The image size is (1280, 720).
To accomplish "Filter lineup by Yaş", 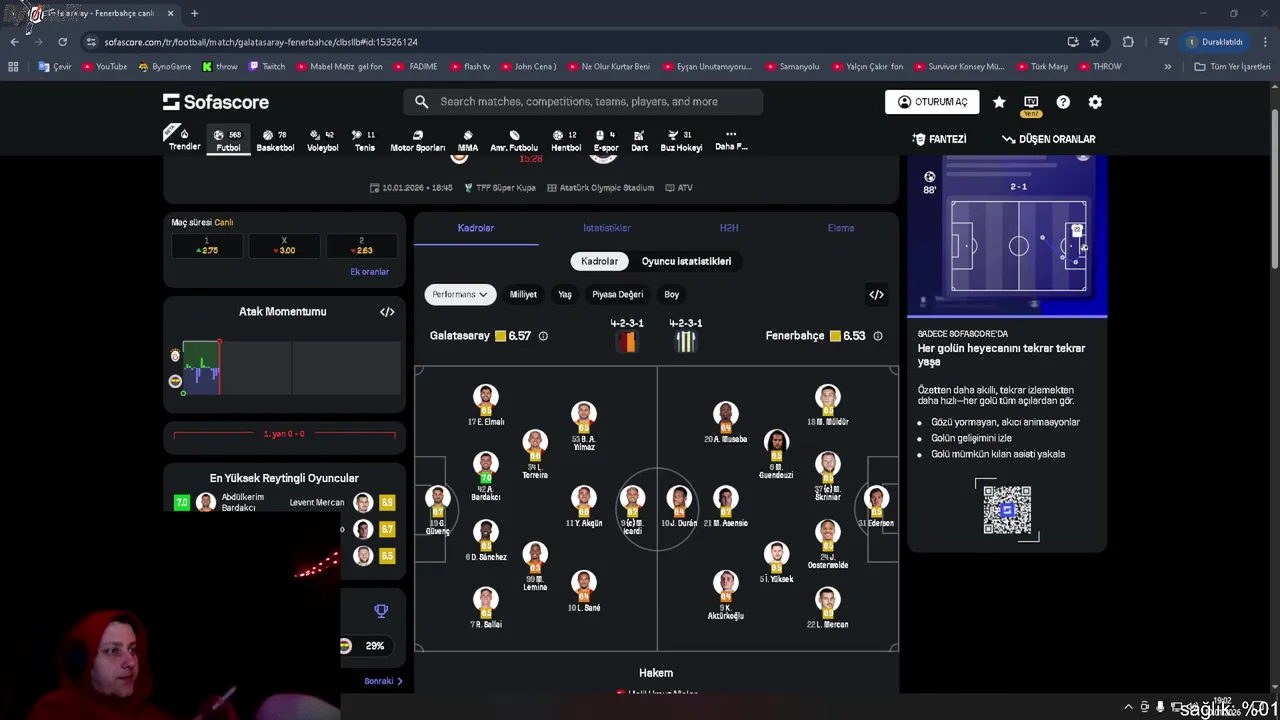I will pos(564,294).
